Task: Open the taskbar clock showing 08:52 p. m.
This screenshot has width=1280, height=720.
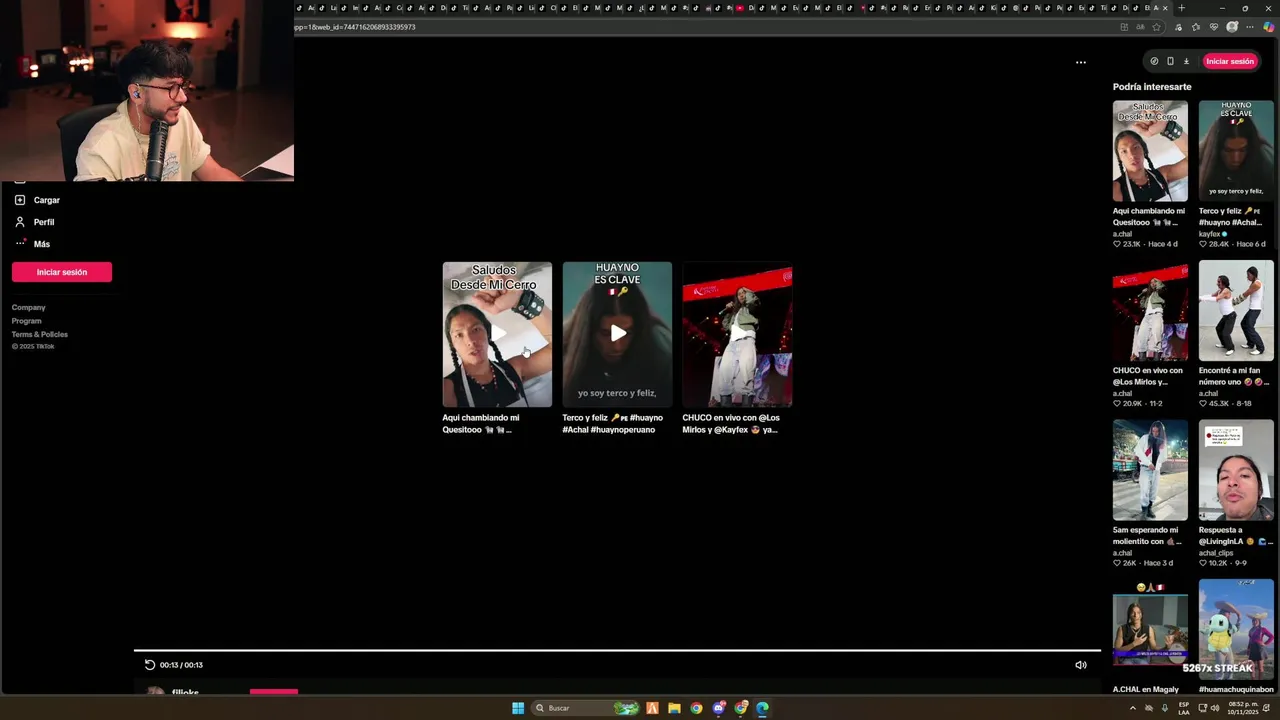Action: [1243, 708]
